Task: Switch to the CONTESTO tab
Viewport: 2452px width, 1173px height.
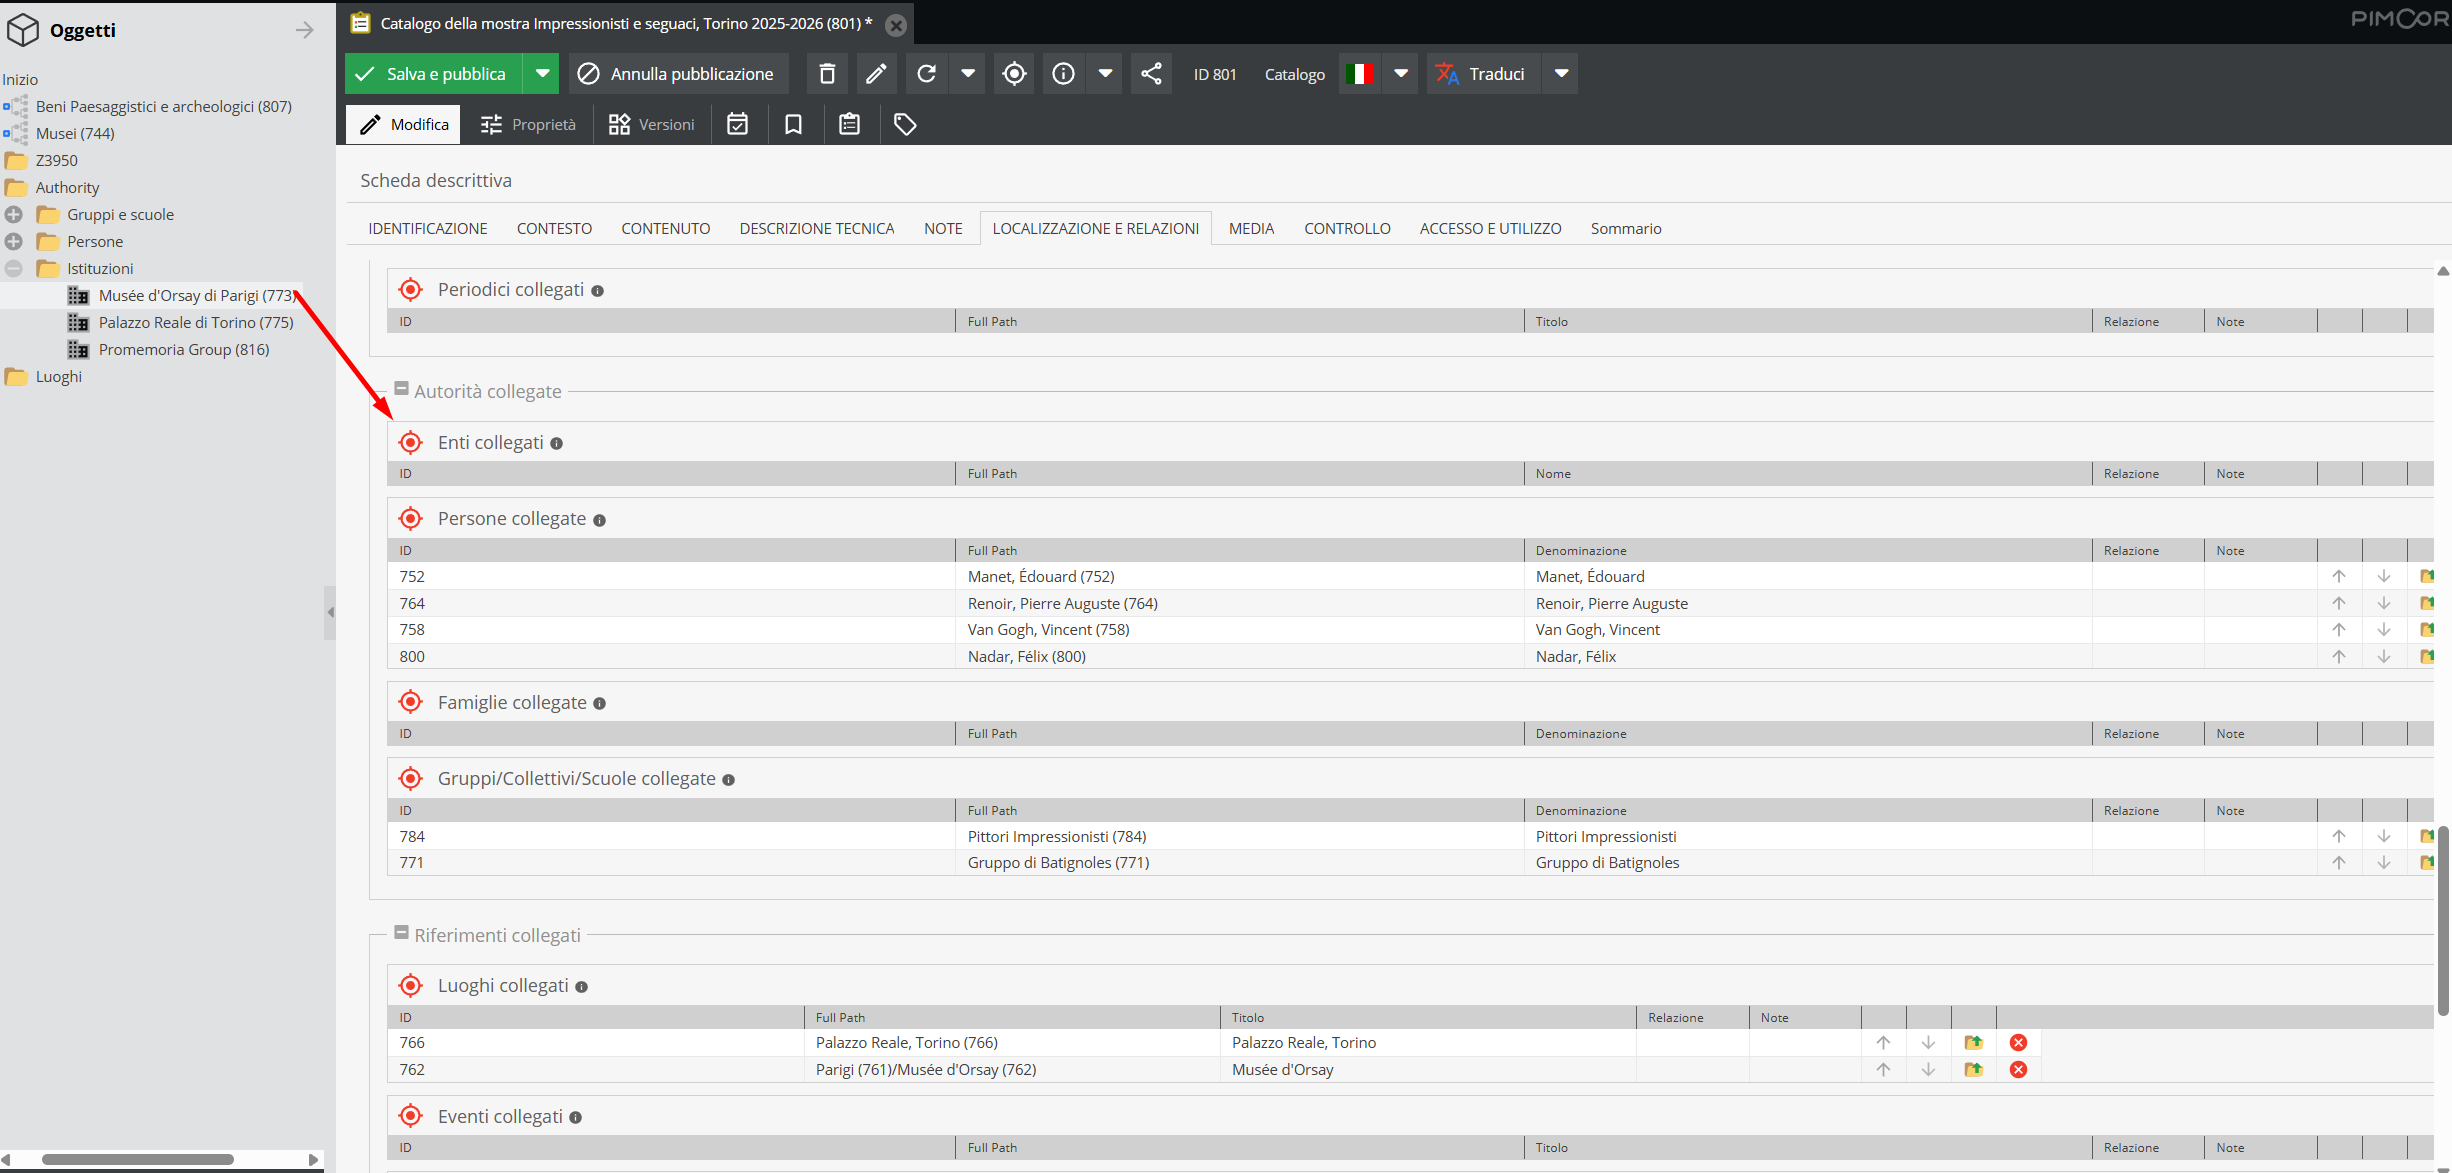Action: (555, 229)
